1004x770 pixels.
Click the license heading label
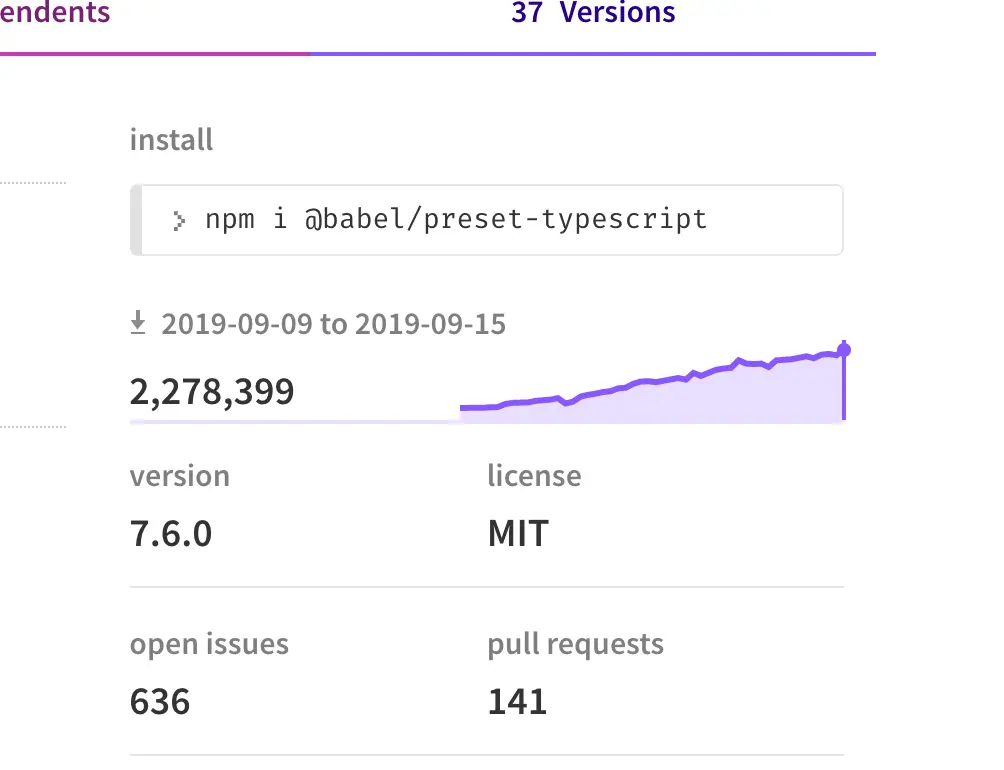[535, 476]
